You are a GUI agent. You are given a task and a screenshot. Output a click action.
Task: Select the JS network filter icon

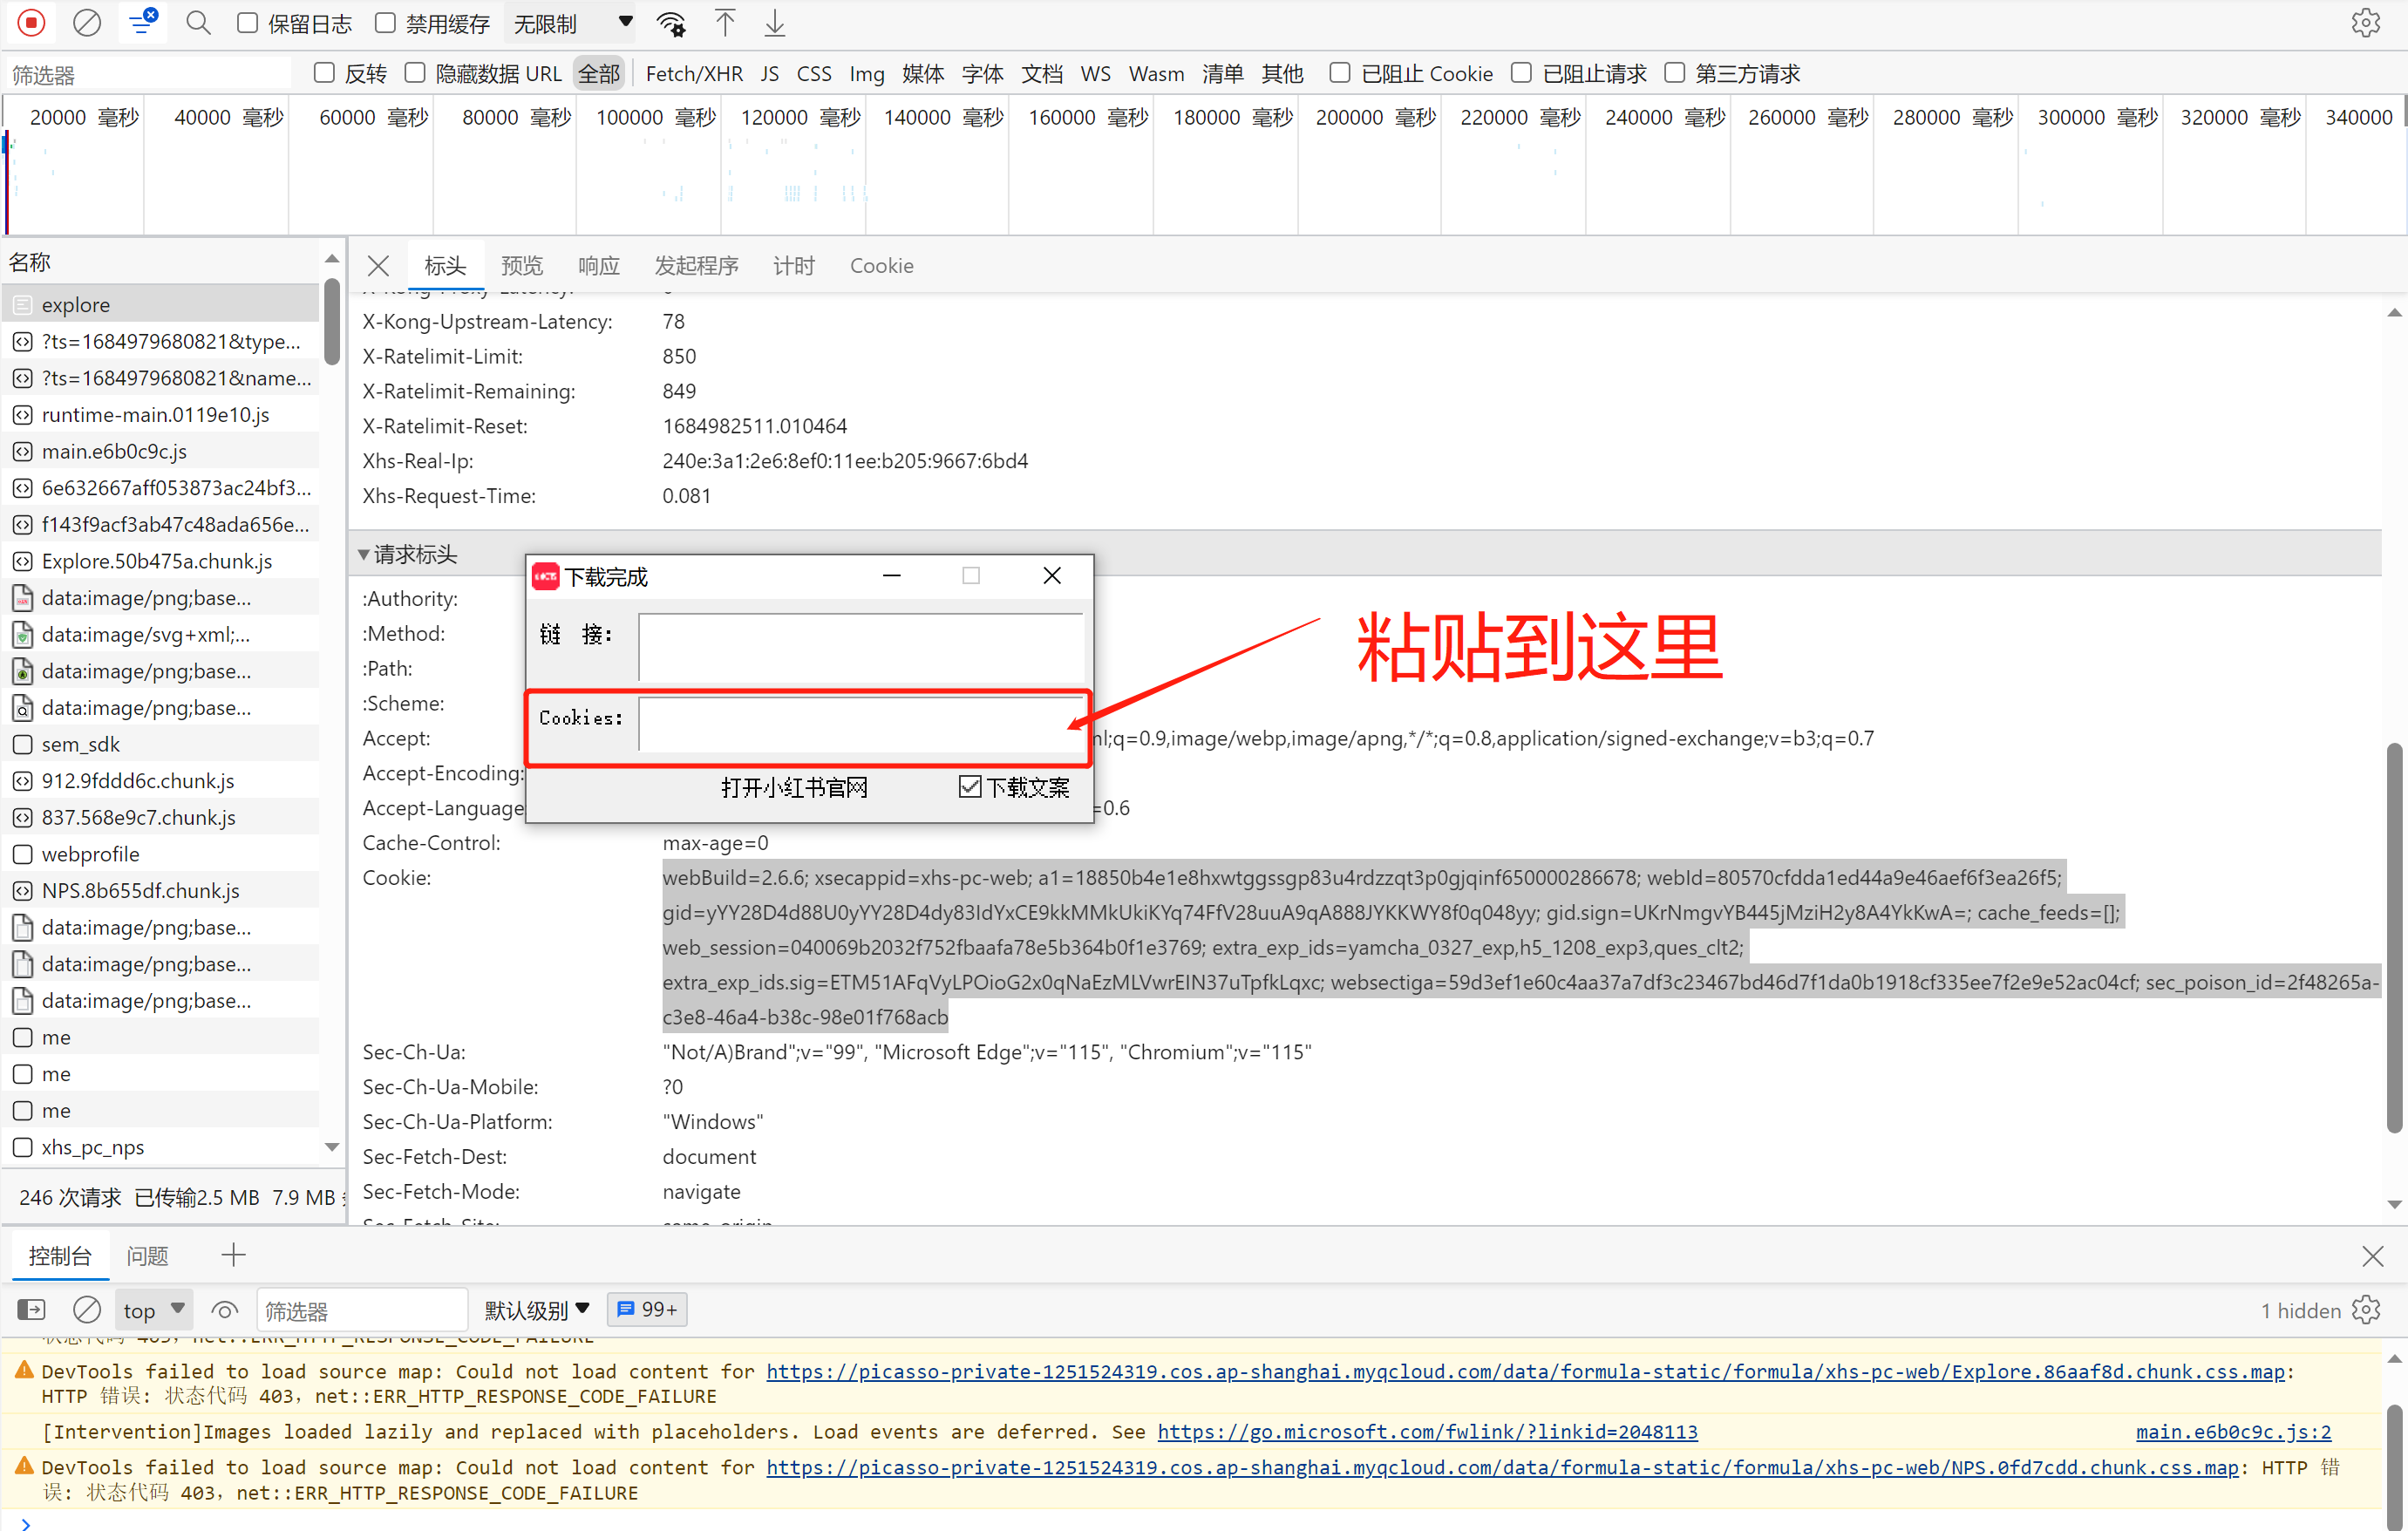pyautogui.click(x=767, y=74)
